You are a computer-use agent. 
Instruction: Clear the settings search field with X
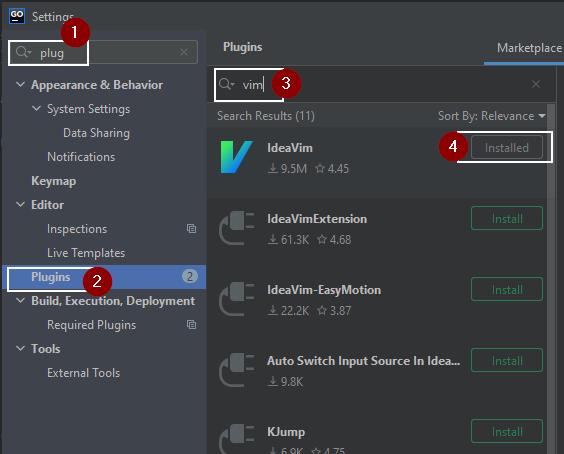tap(184, 53)
